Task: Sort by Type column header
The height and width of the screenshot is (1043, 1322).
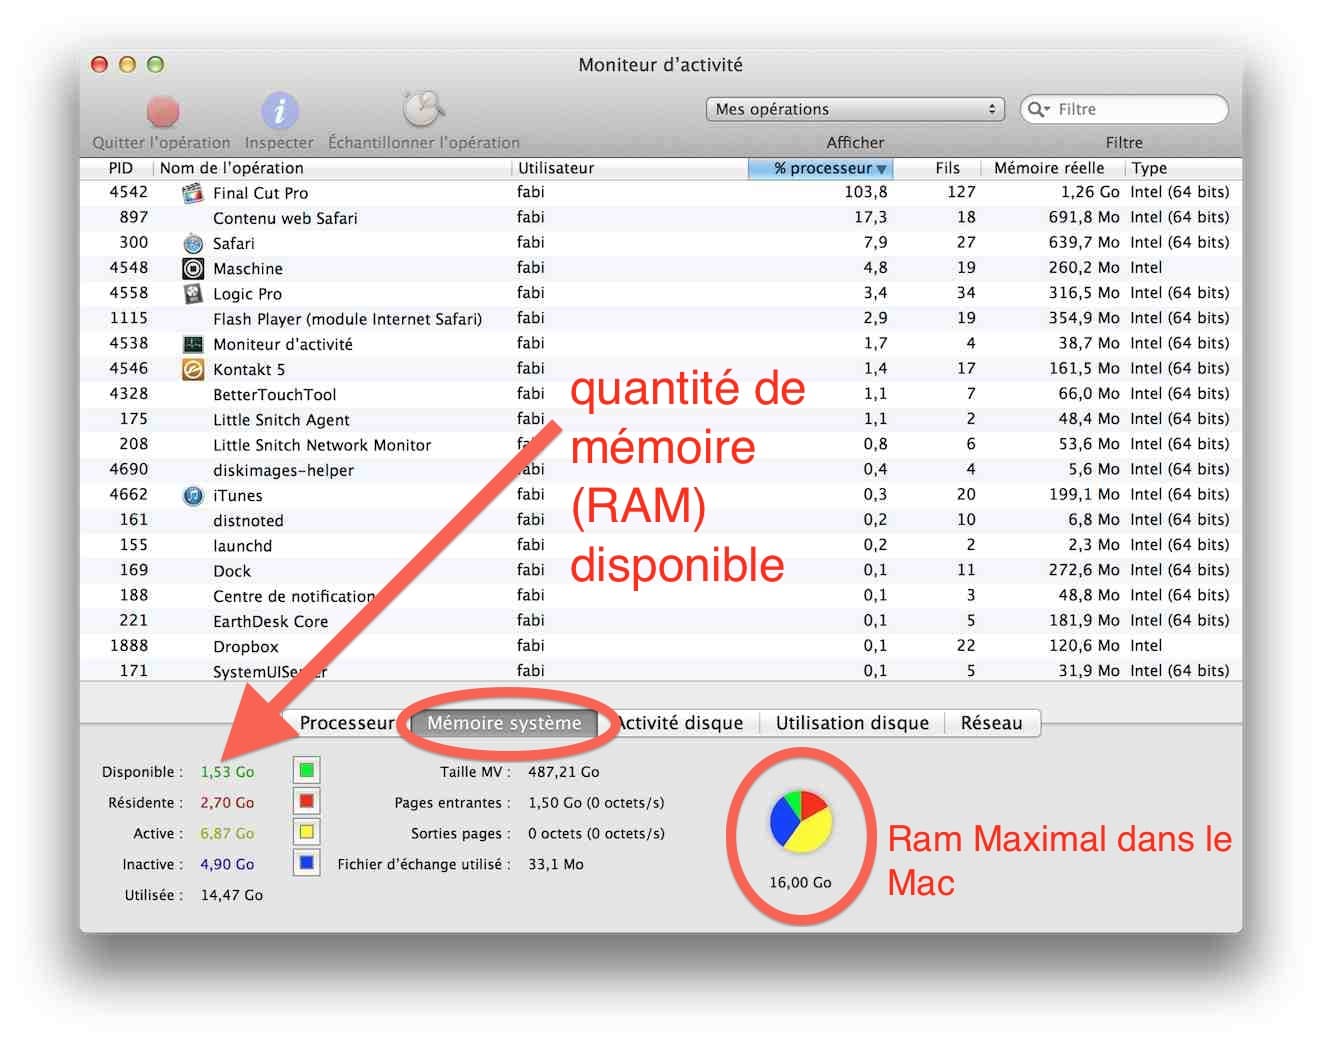Action: (1184, 168)
